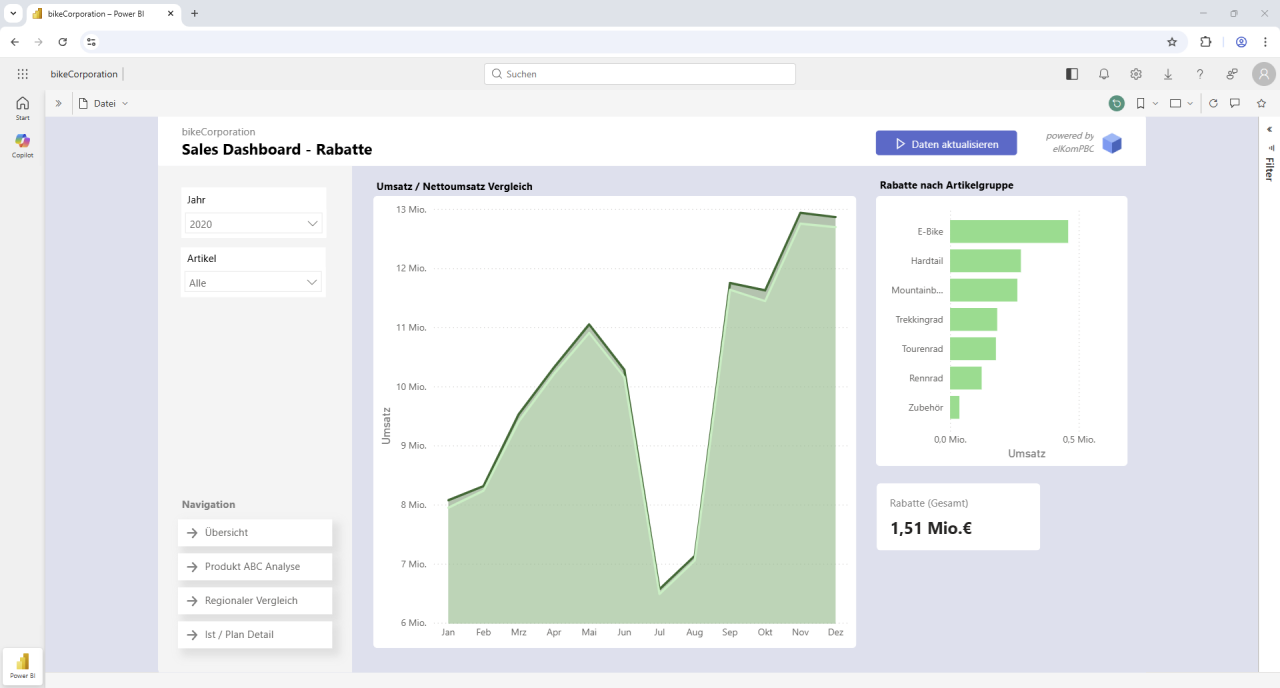The height and width of the screenshot is (688, 1280).
Task: Refresh the report visuals with the circular arrow
Action: [1211, 103]
